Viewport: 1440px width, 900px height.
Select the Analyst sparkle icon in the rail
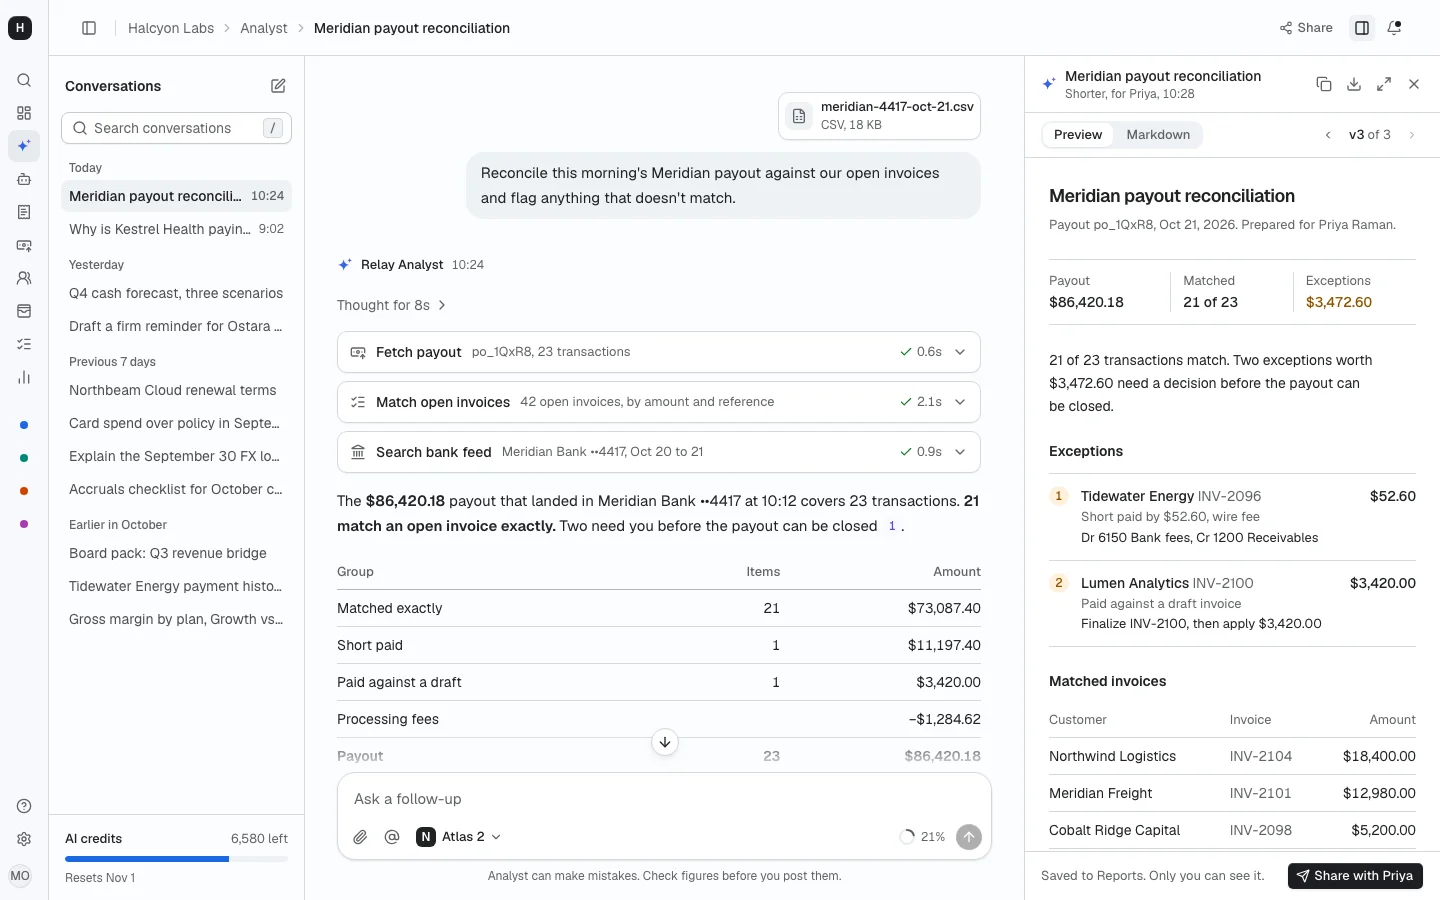pos(24,146)
